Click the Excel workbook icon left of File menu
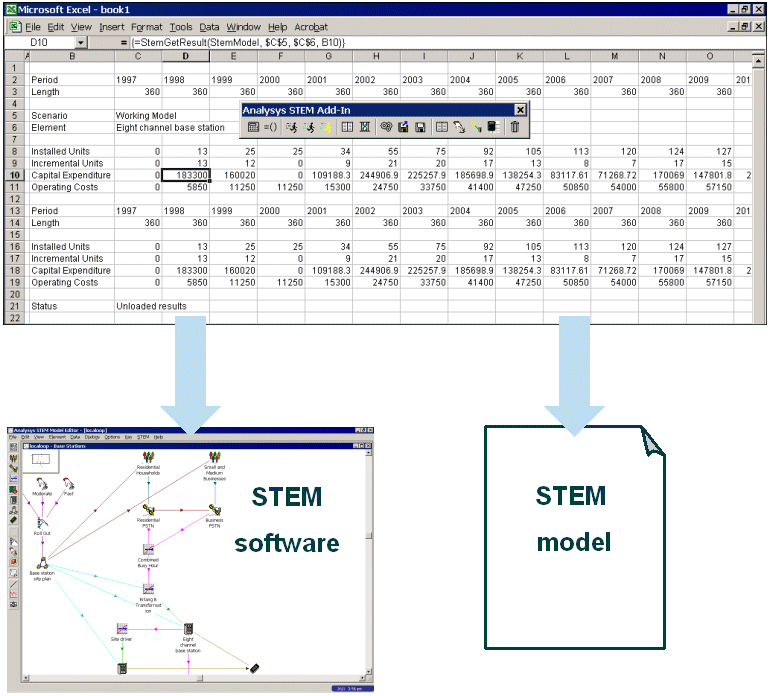Screen dimensions: 770x696 pyautogui.click(x=13, y=26)
